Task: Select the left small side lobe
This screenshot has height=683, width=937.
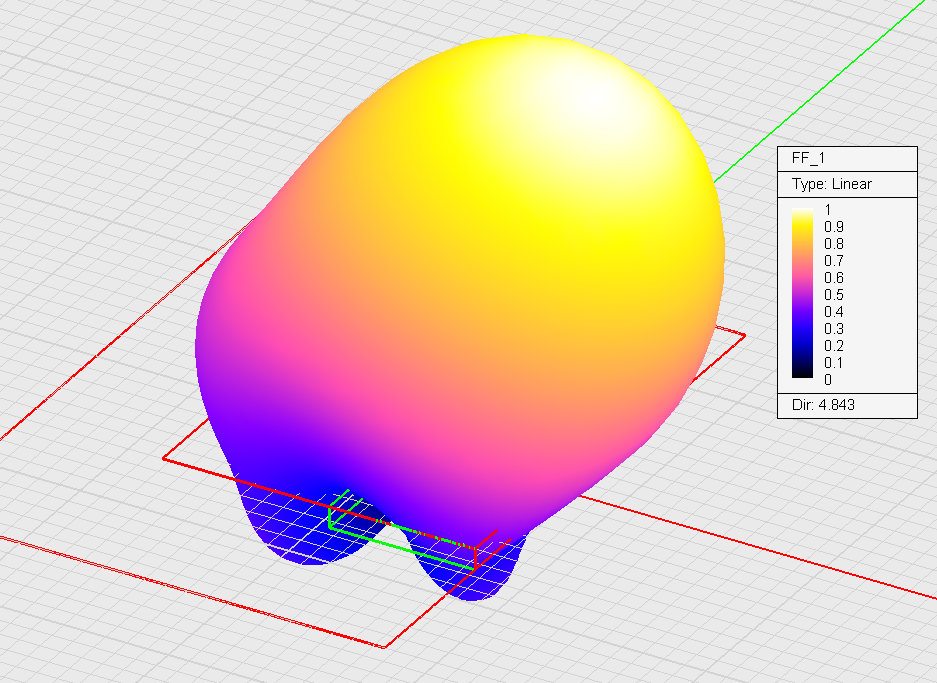Action: click(290, 530)
